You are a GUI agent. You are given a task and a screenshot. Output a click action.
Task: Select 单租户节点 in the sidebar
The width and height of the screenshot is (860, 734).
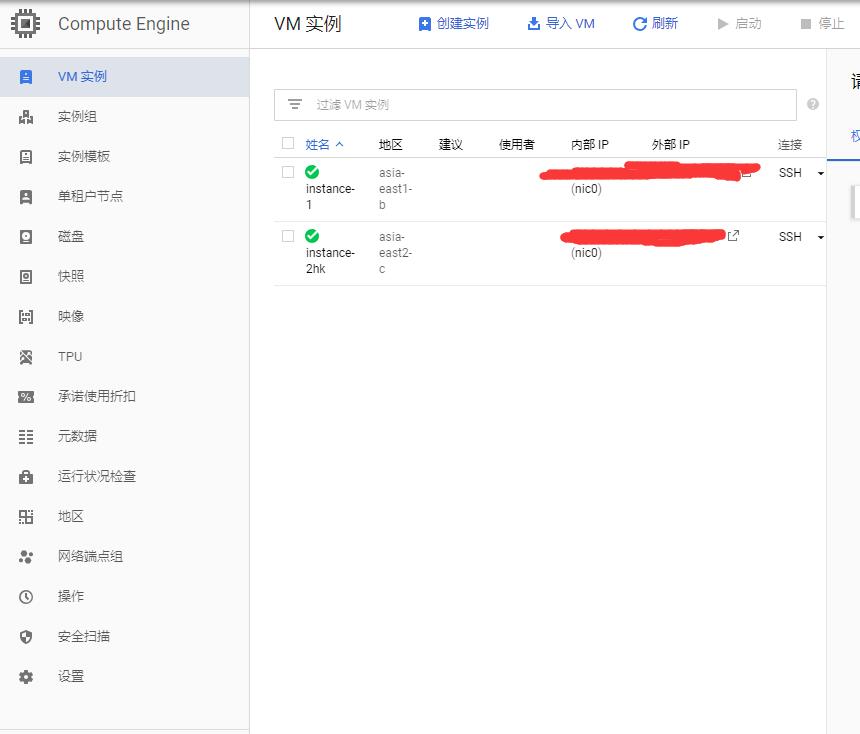(90, 196)
